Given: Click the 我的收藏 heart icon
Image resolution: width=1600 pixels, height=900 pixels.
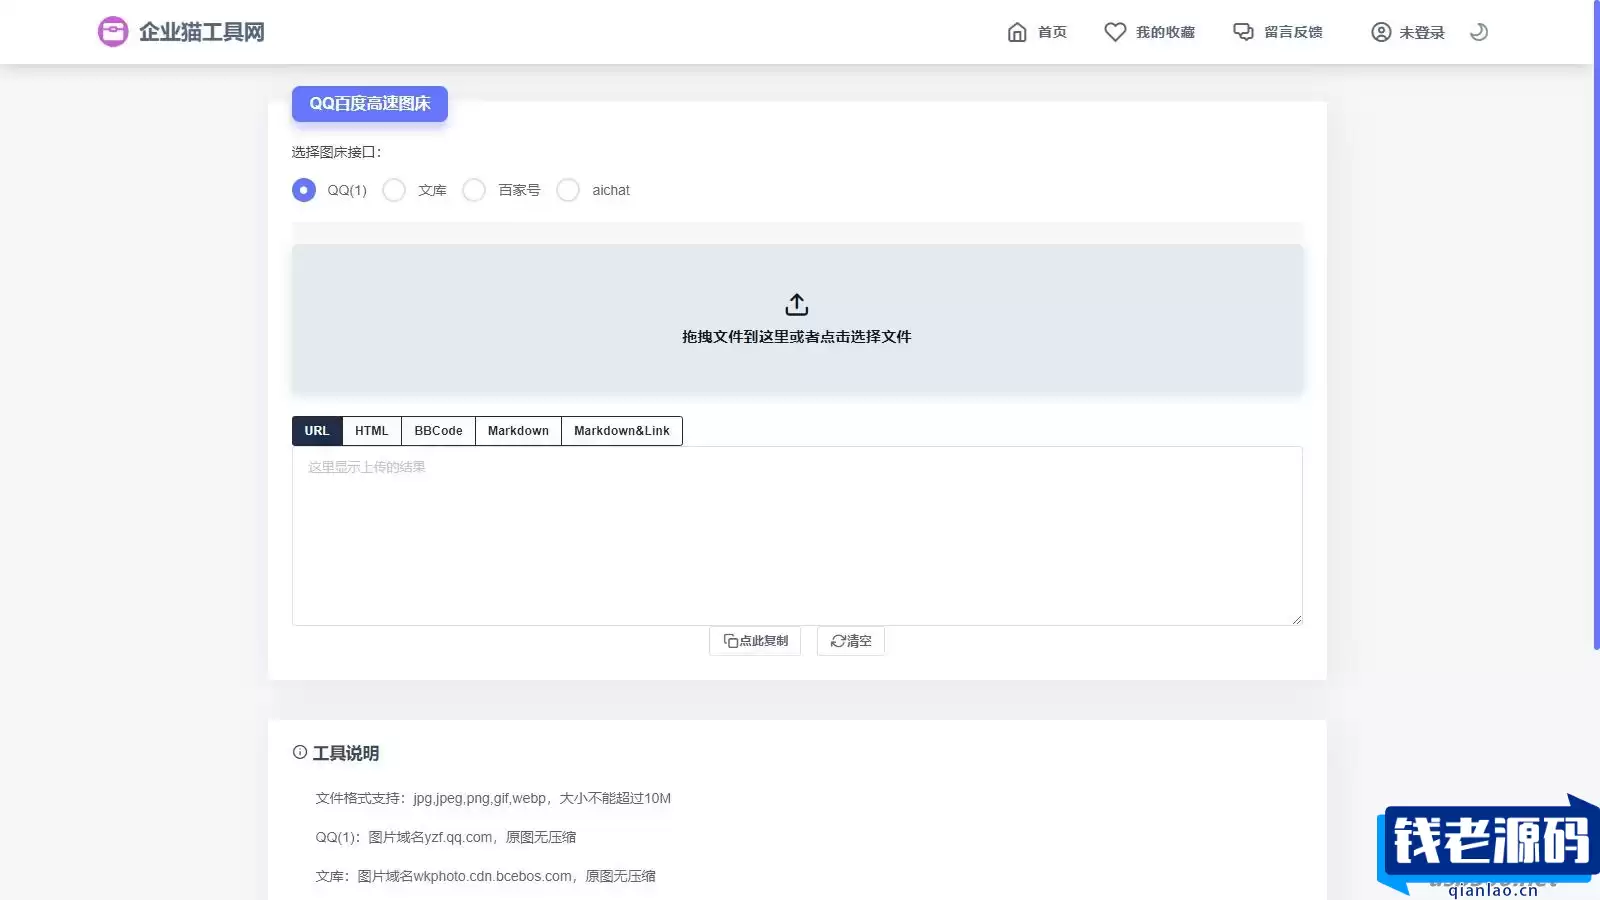Looking at the screenshot, I should point(1115,32).
